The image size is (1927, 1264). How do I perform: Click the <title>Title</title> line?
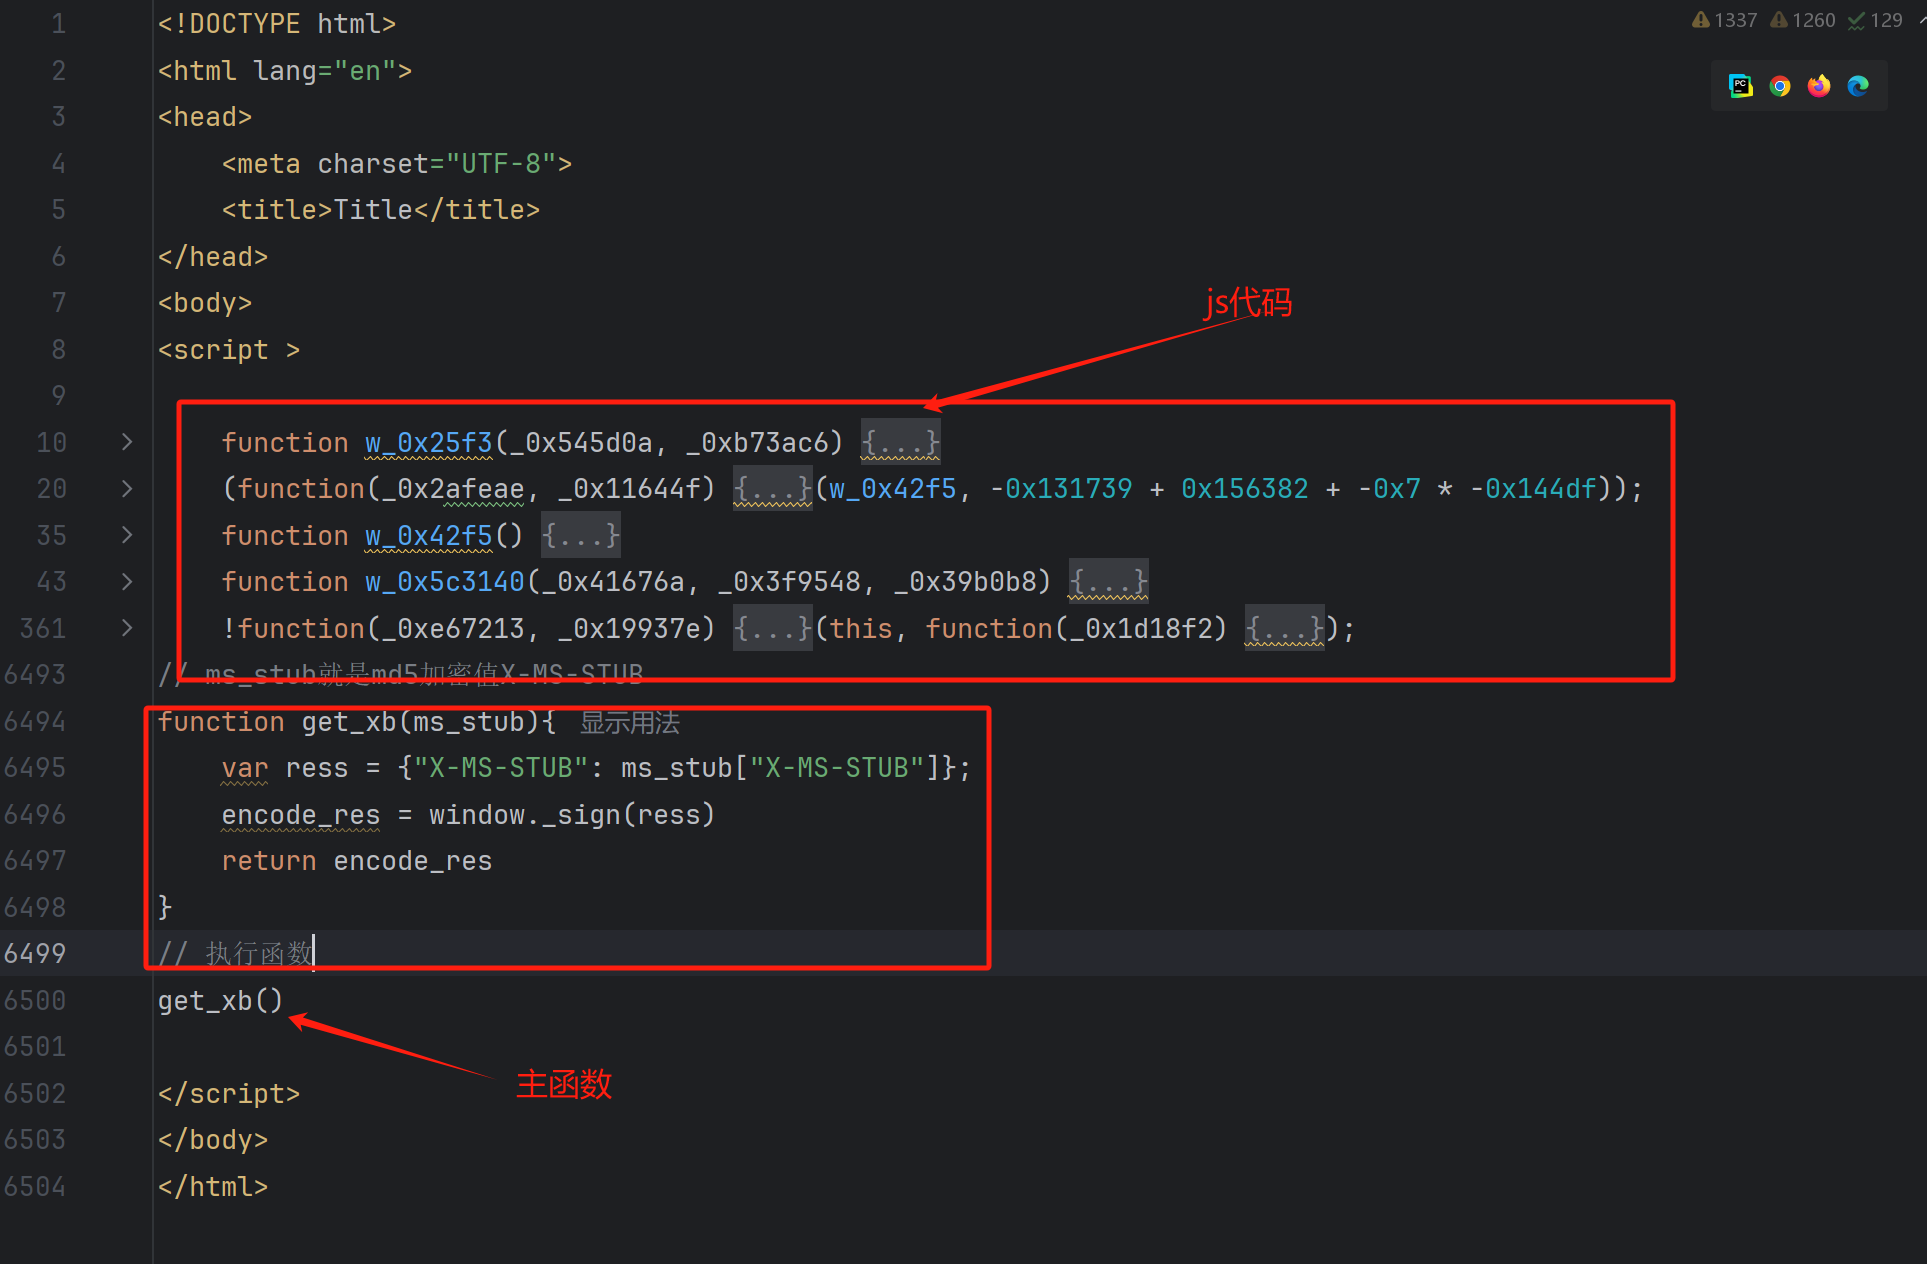point(381,210)
